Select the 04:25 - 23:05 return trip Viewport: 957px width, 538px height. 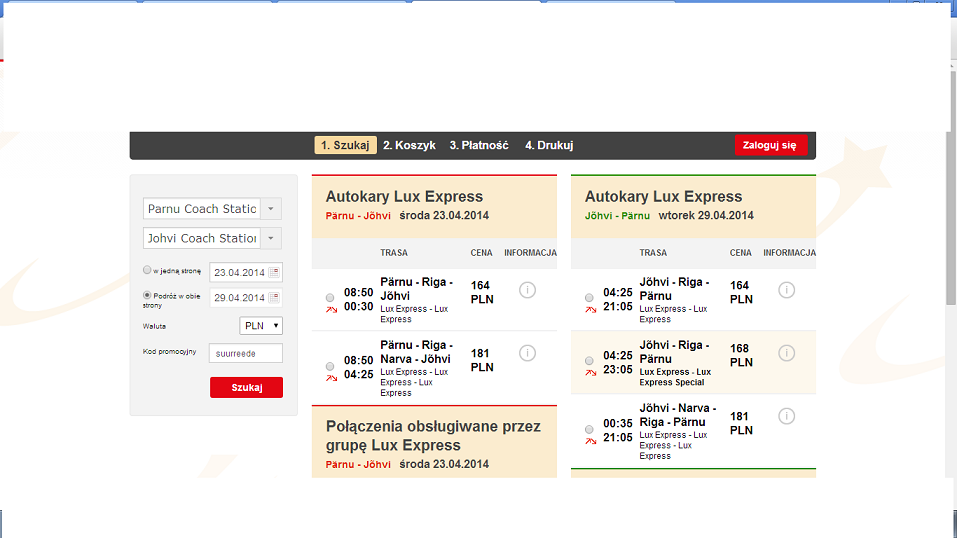point(589,361)
